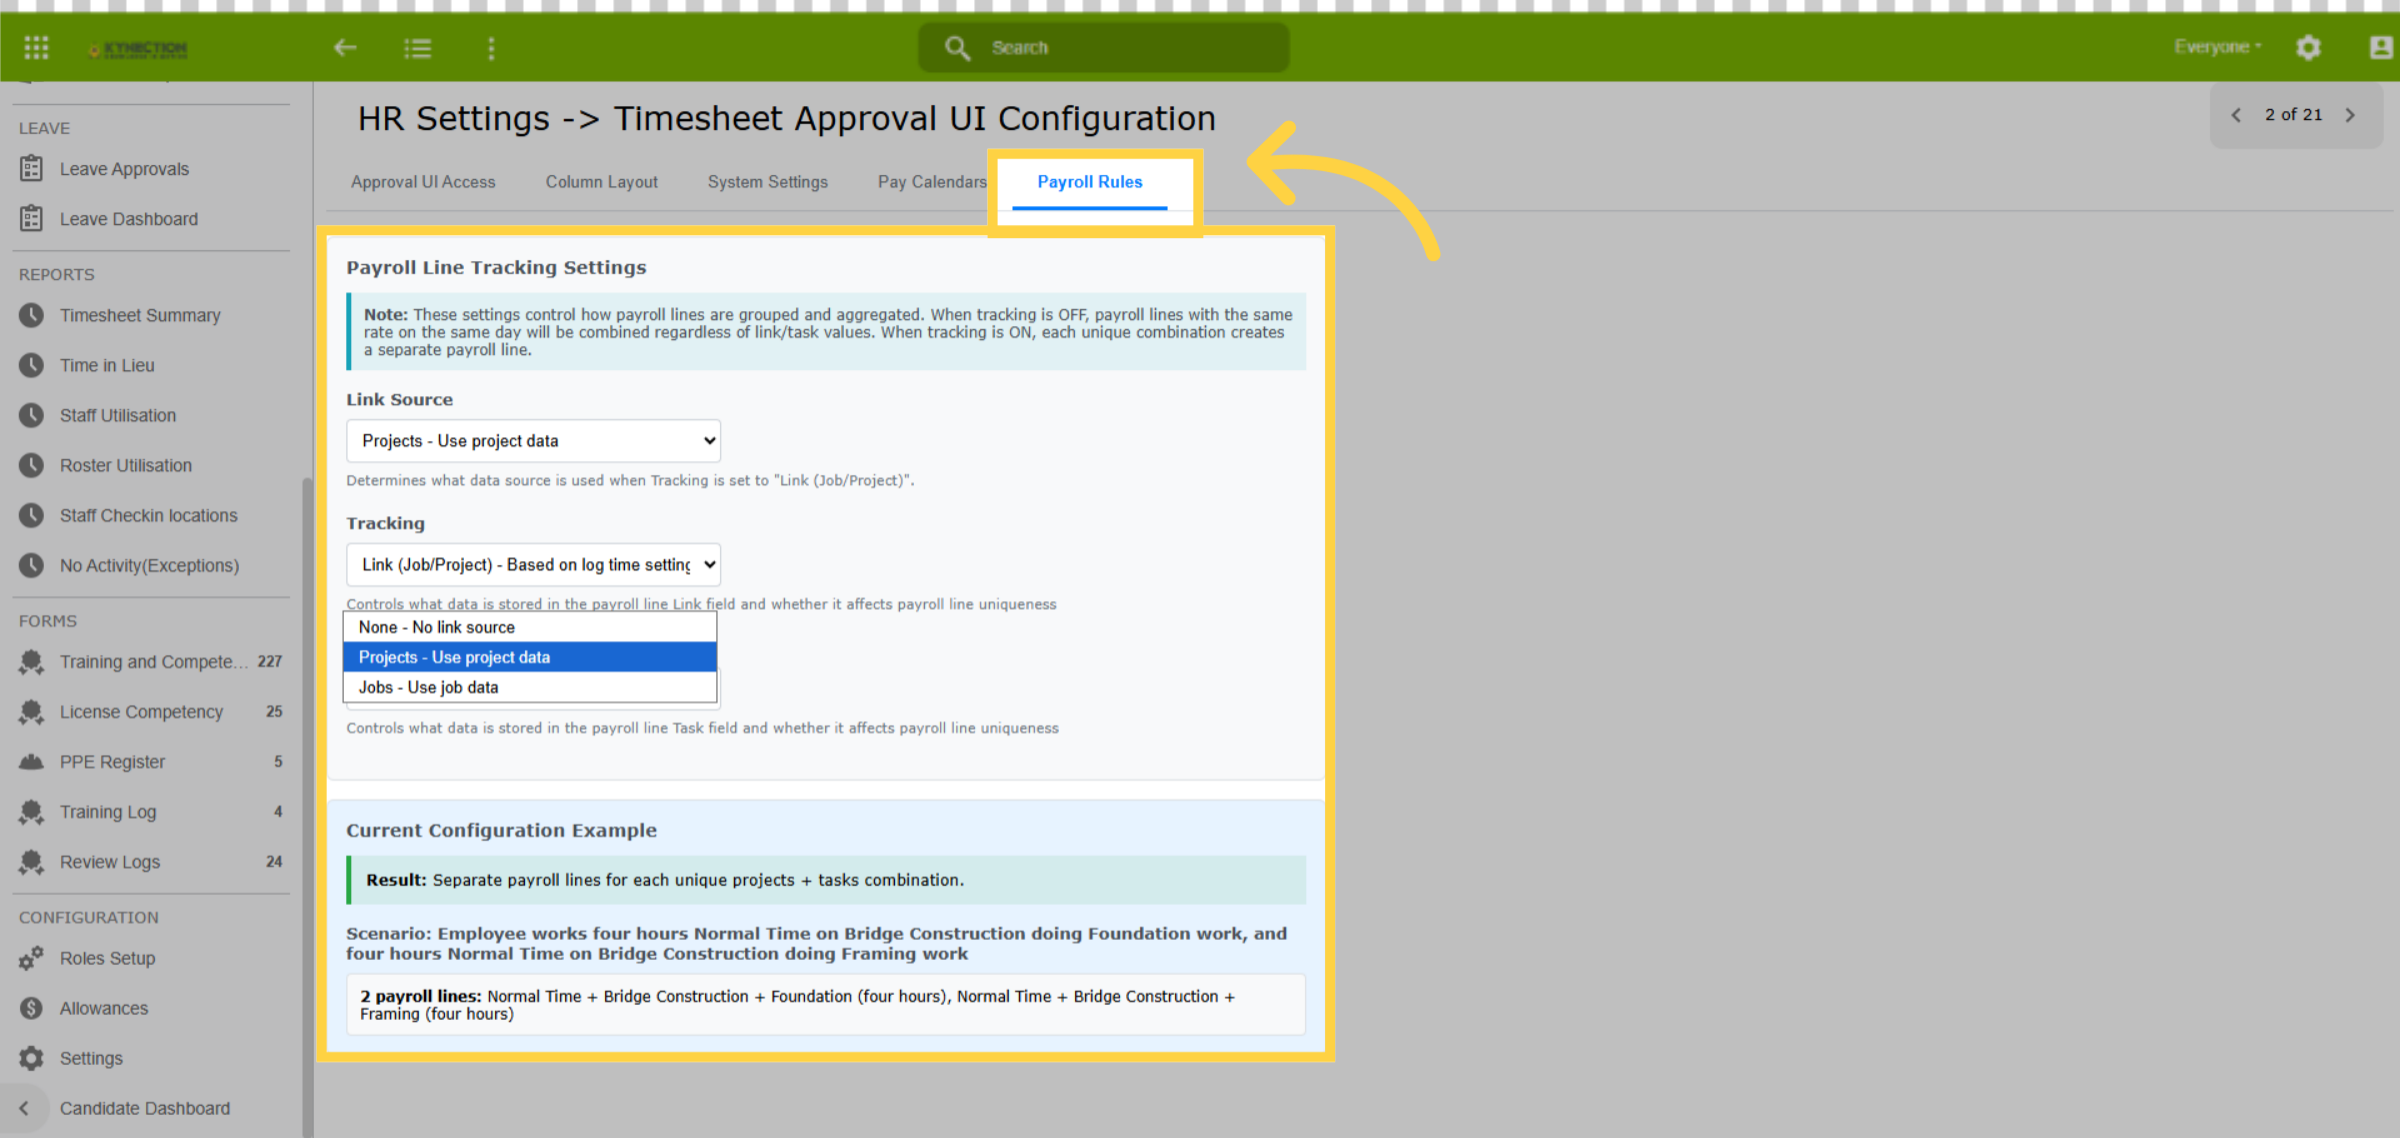
Task: Open the Roles Setup gears icon
Action: click(x=32, y=958)
